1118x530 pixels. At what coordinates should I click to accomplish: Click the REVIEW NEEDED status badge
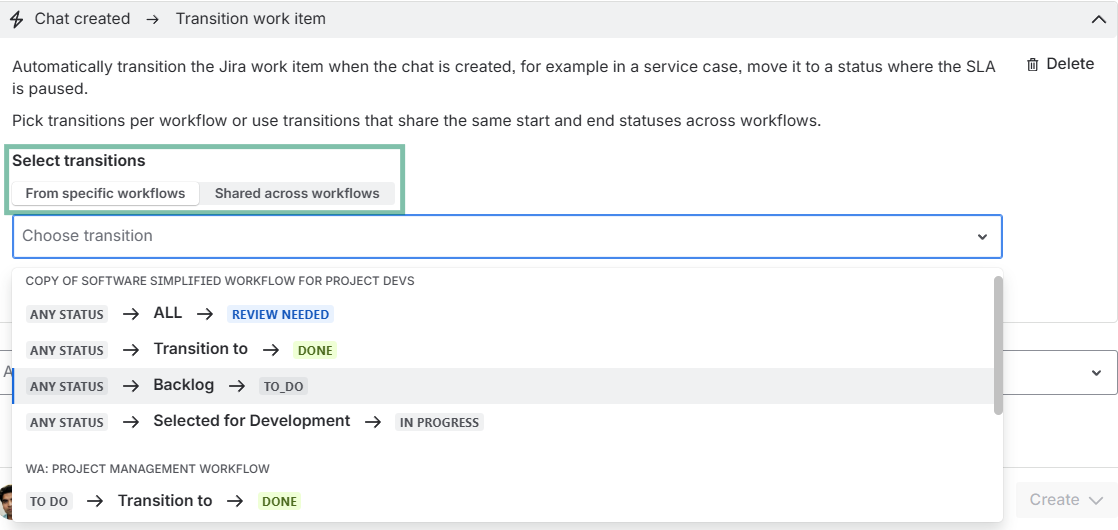(280, 314)
